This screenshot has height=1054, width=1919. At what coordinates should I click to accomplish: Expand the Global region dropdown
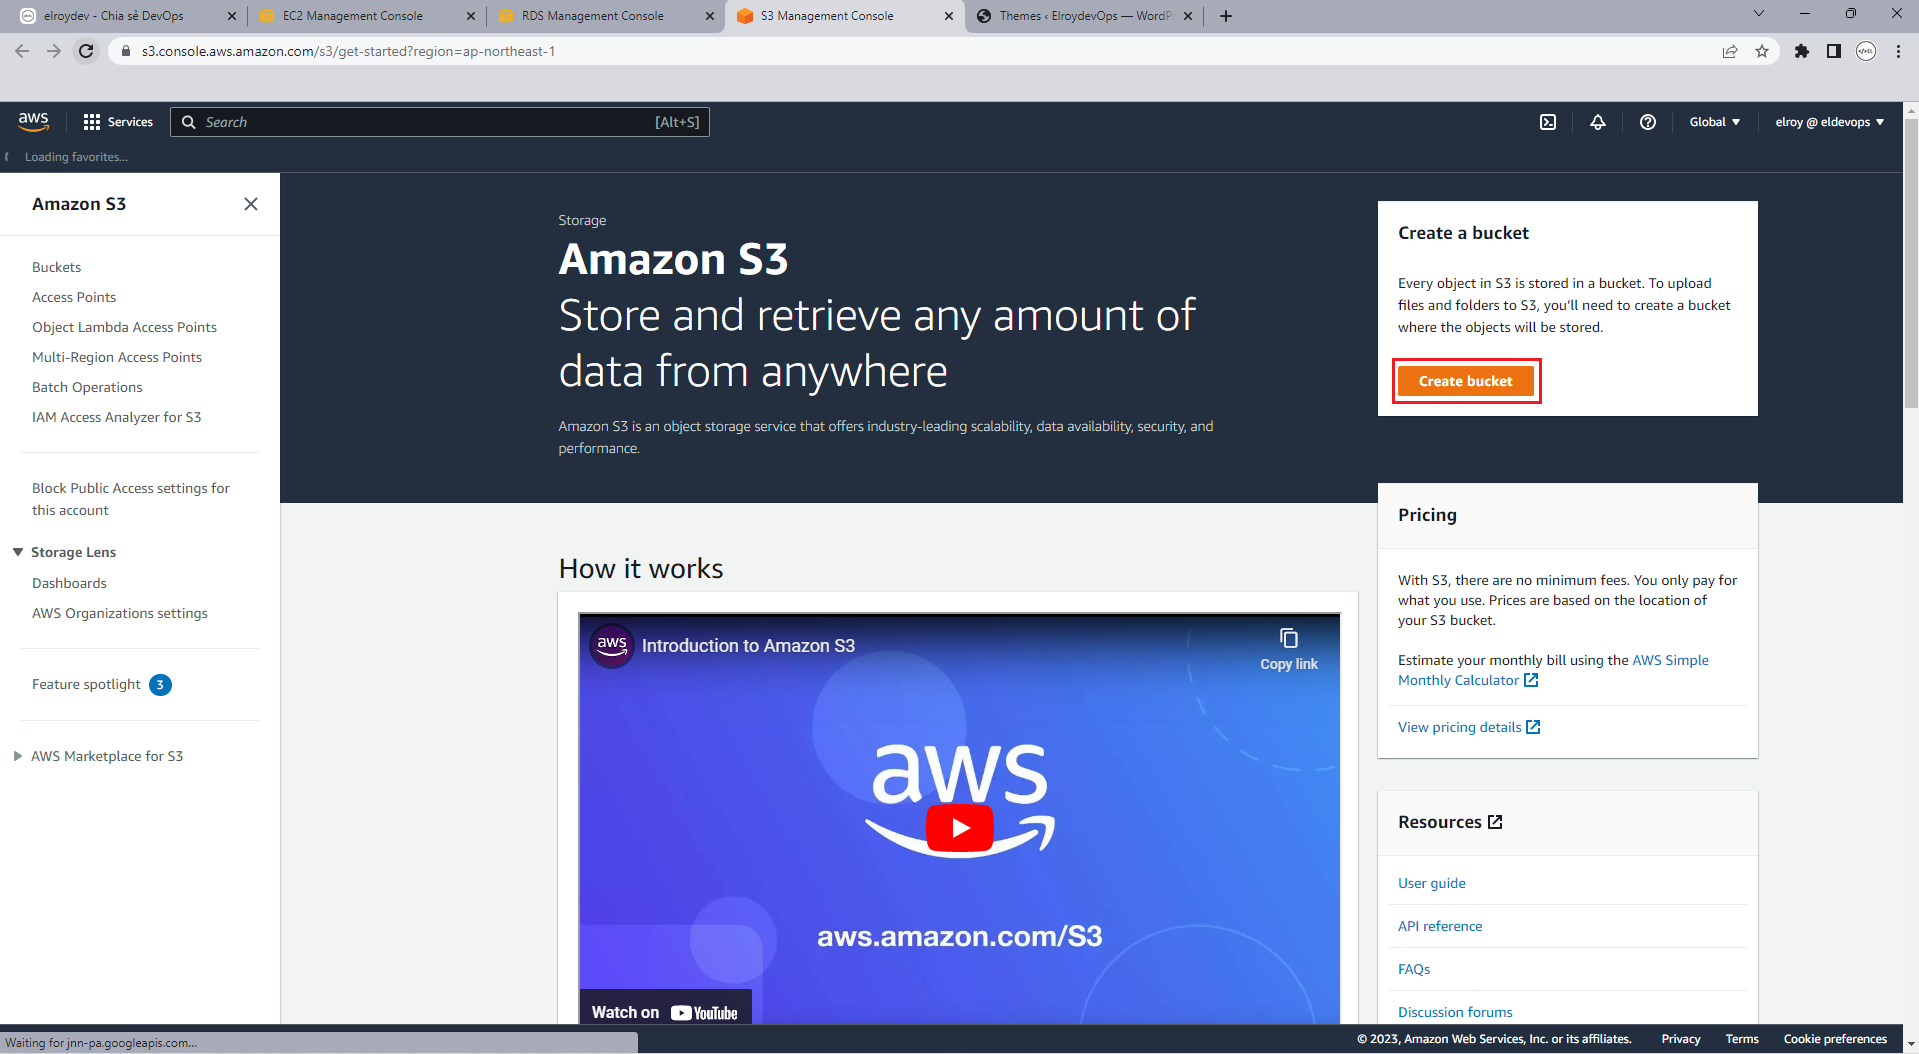click(1714, 122)
